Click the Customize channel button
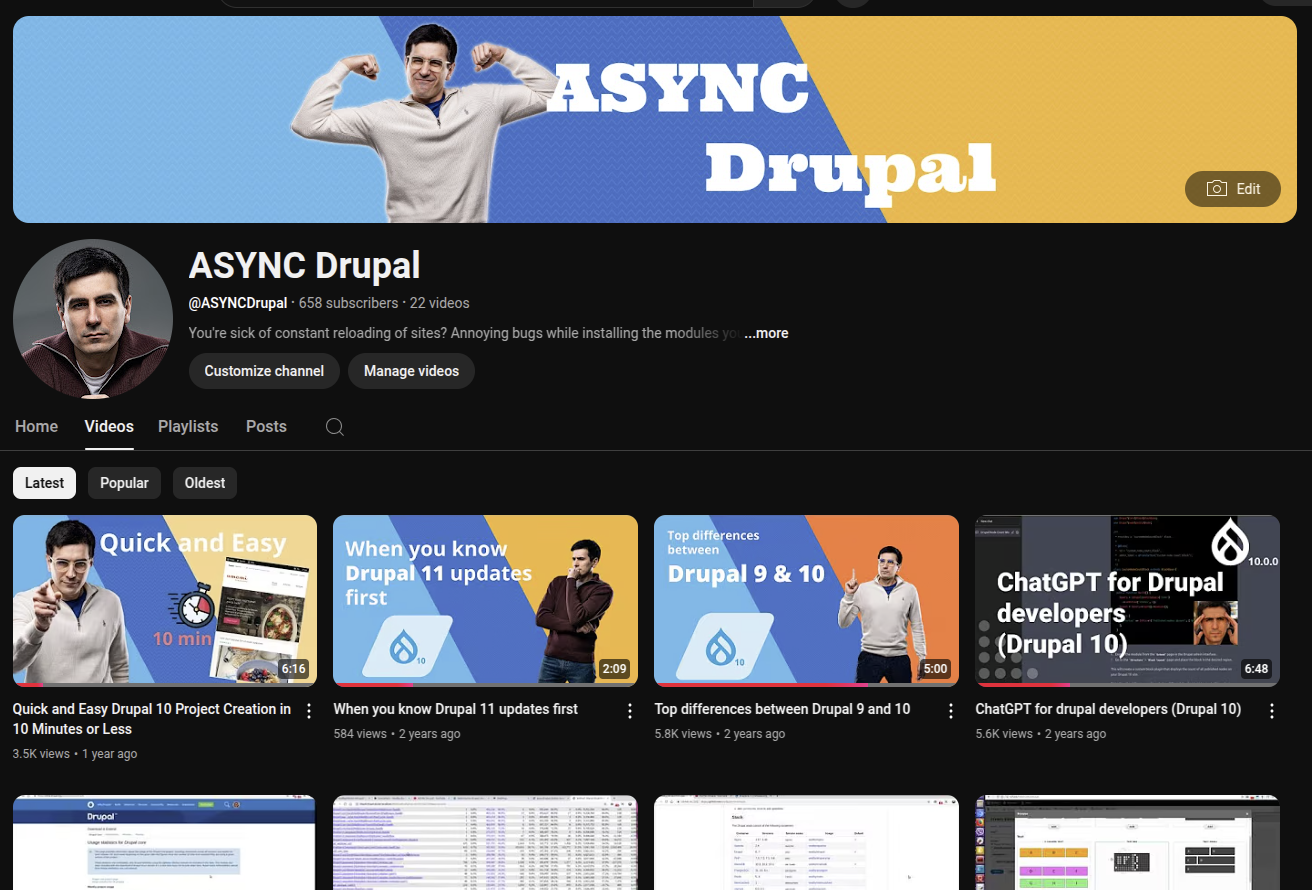This screenshot has width=1312, height=890. tap(264, 371)
